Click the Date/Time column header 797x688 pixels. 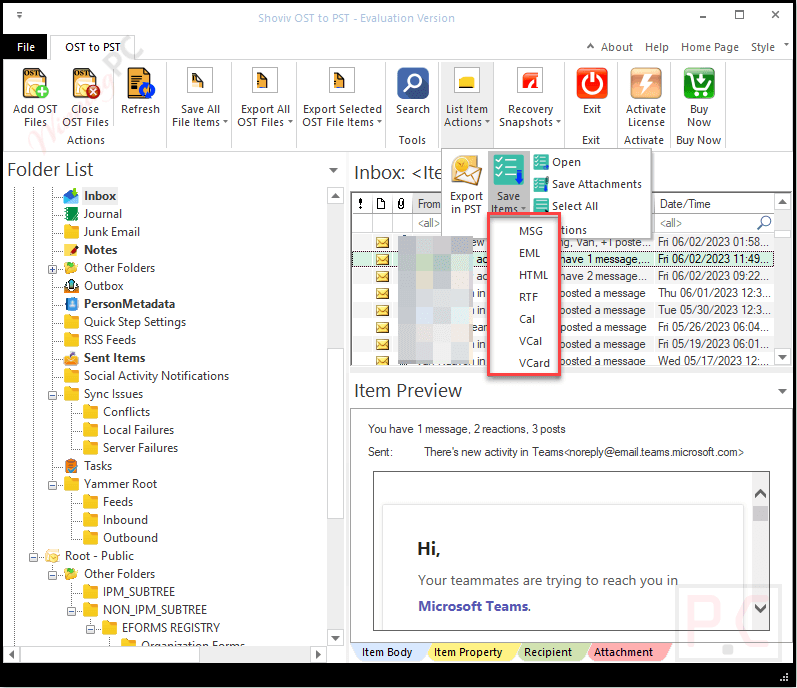pos(714,204)
